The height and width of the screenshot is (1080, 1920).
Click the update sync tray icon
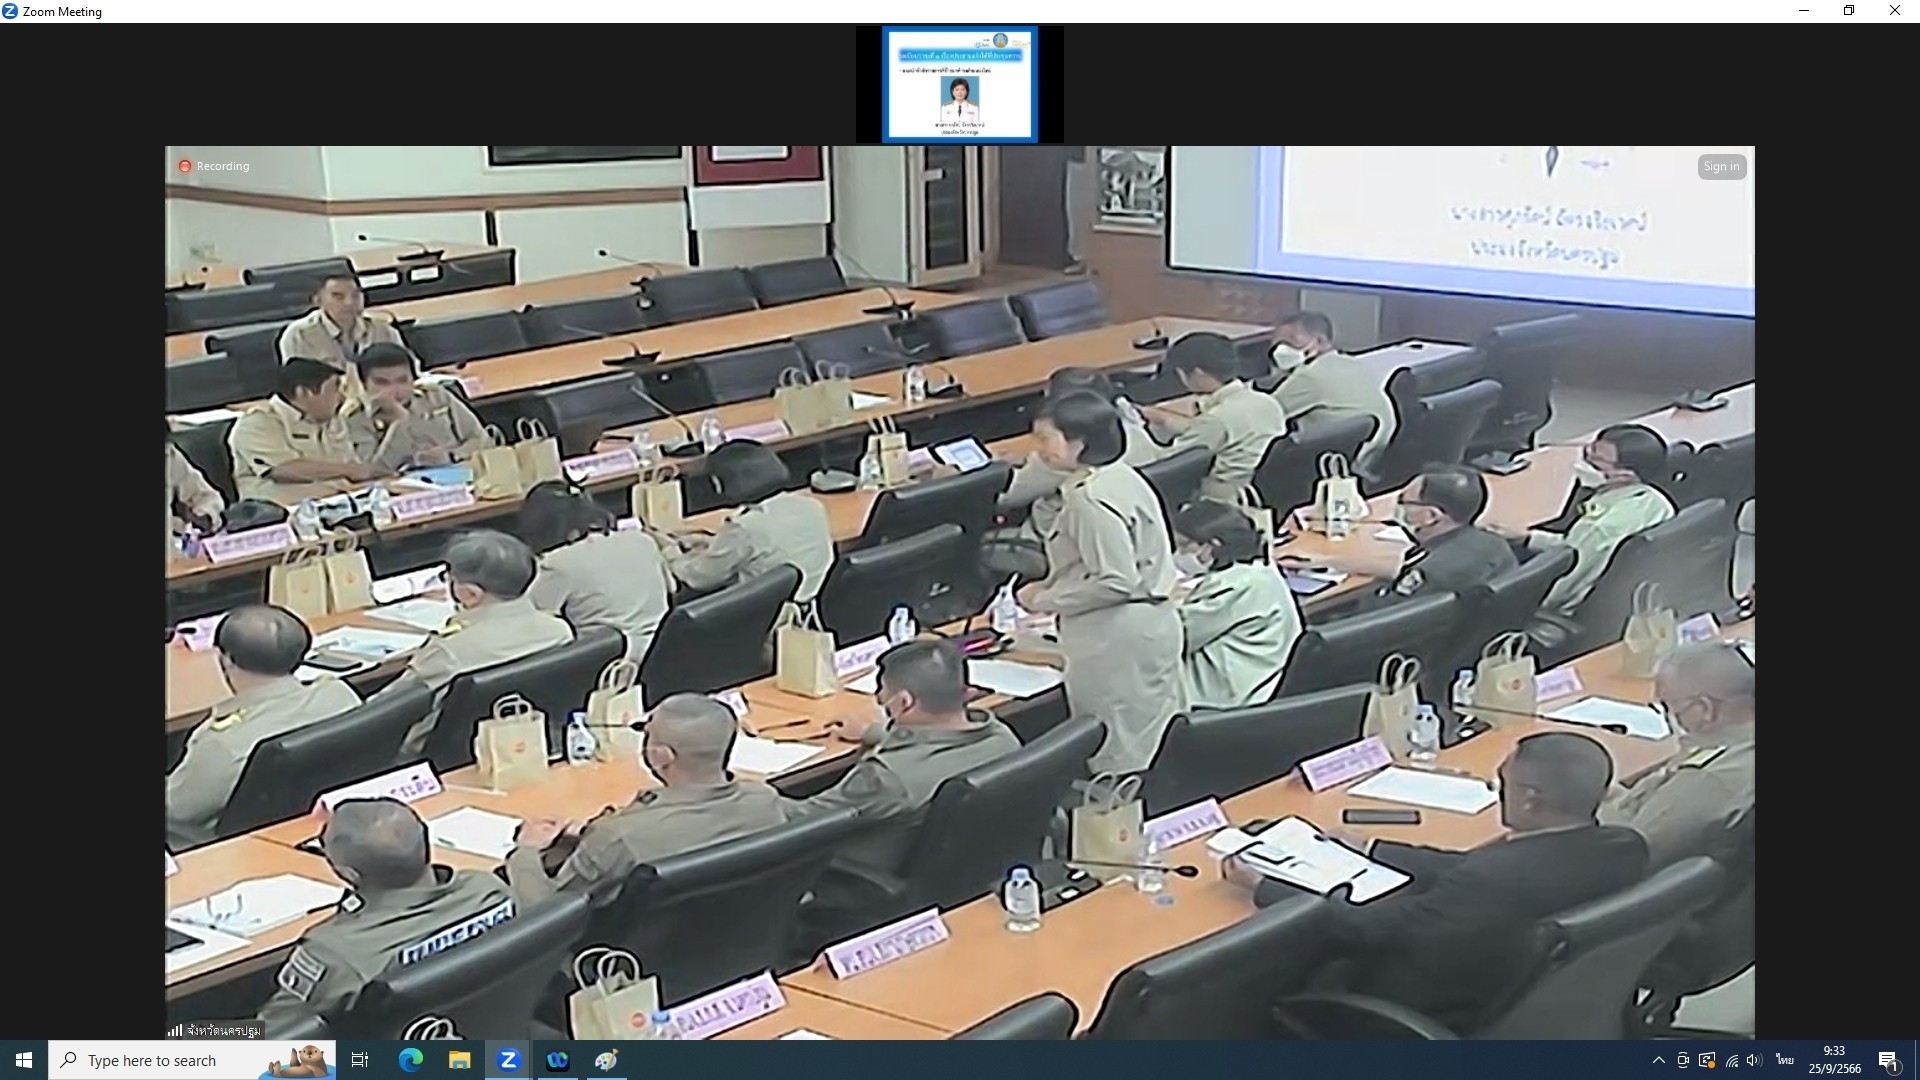click(x=1707, y=1060)
